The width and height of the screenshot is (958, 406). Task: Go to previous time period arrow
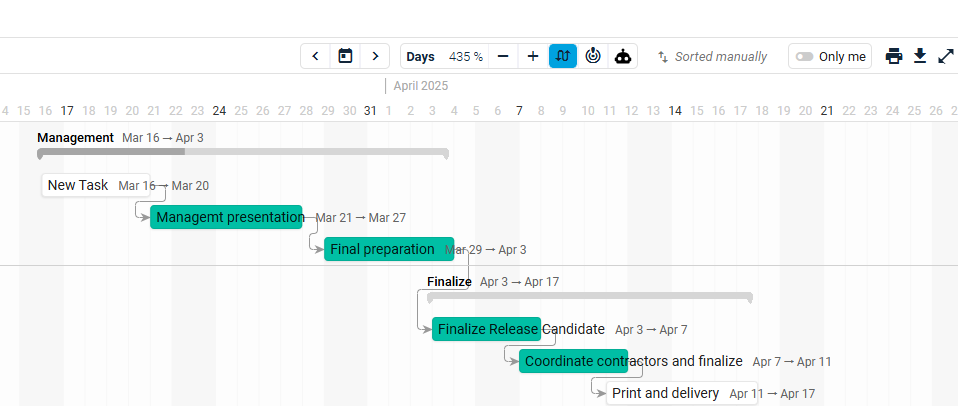pyautogui.click(x=315, y=56)
